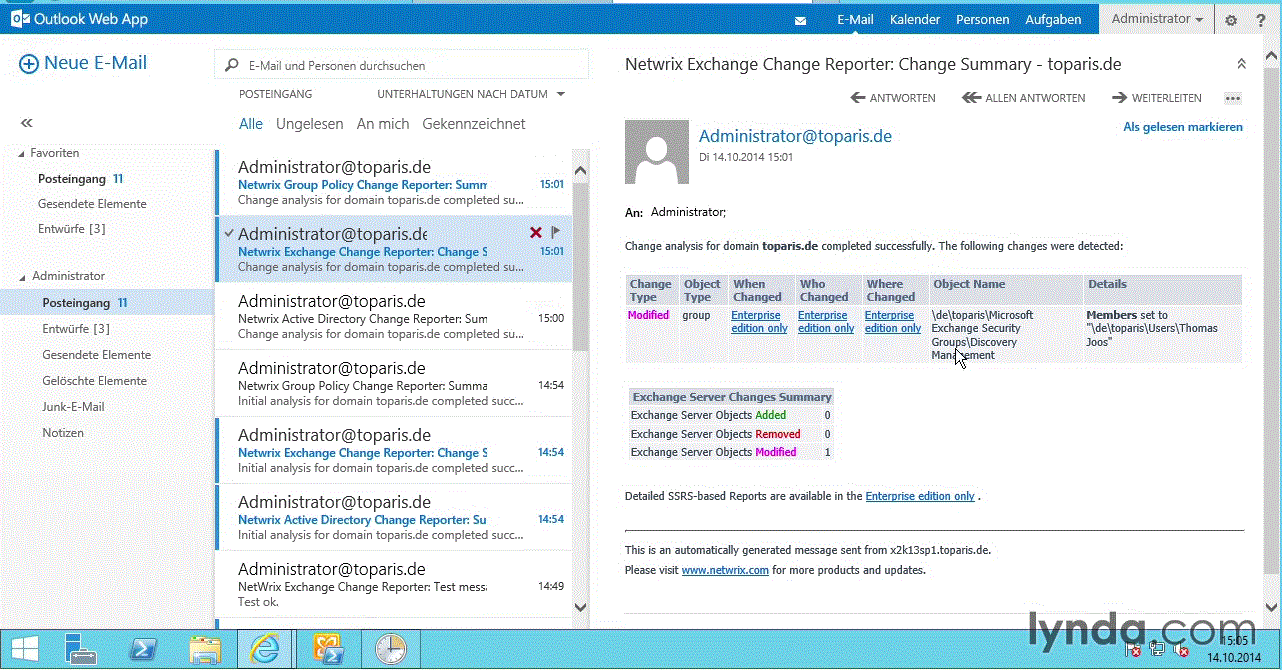Image resolution: width=1282 pixels, height=670 pixels.
Task: Open the Administrator account dropdown
Action: [1157, 19]
